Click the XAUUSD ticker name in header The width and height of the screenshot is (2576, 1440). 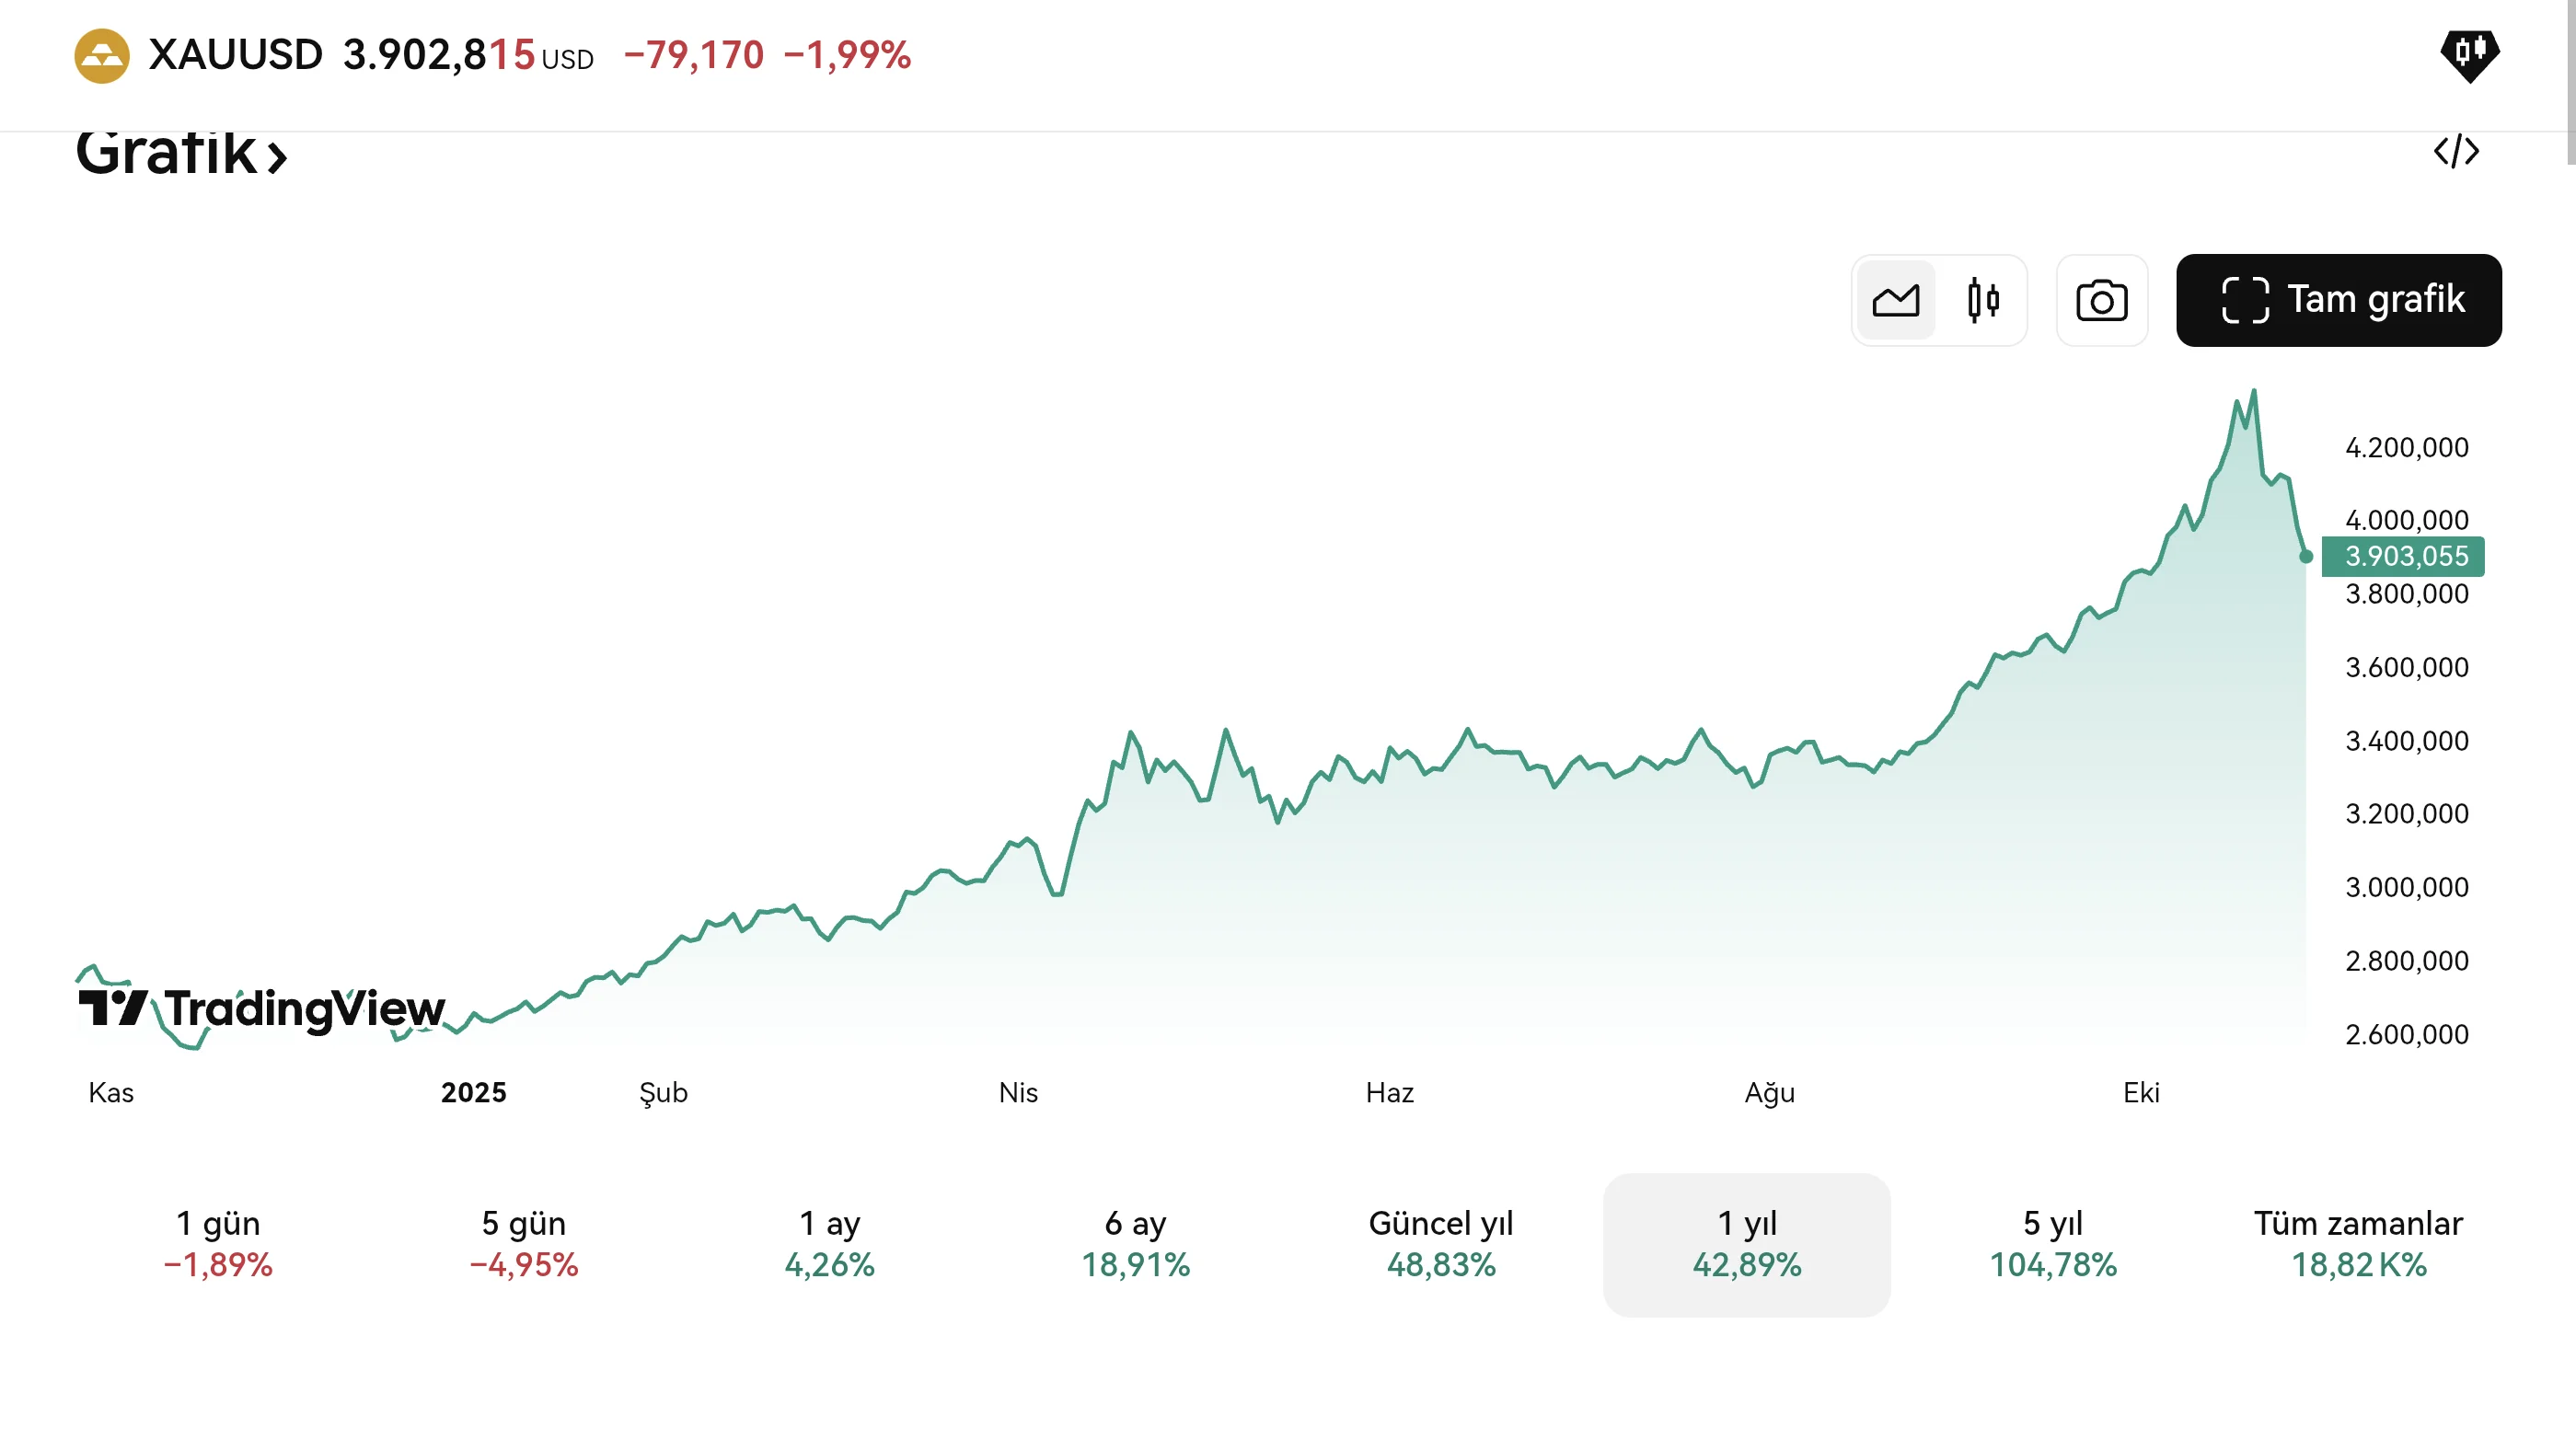pos(236,55)
